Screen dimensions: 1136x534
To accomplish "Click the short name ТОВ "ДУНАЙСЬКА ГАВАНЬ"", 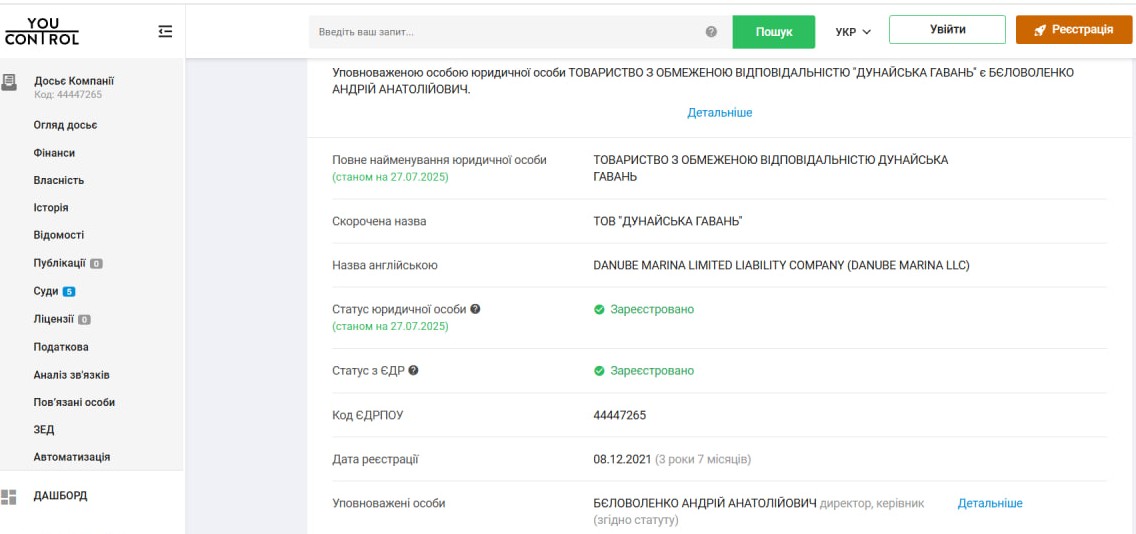I will point(668,221).
